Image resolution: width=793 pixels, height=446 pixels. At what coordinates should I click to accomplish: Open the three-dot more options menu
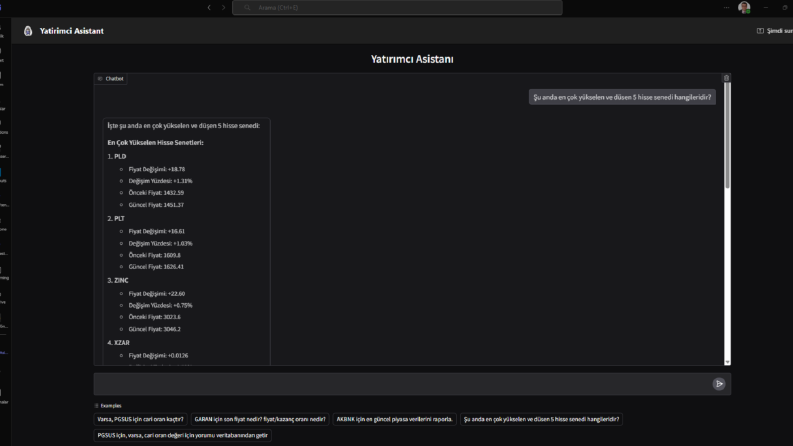pos(726,8)
